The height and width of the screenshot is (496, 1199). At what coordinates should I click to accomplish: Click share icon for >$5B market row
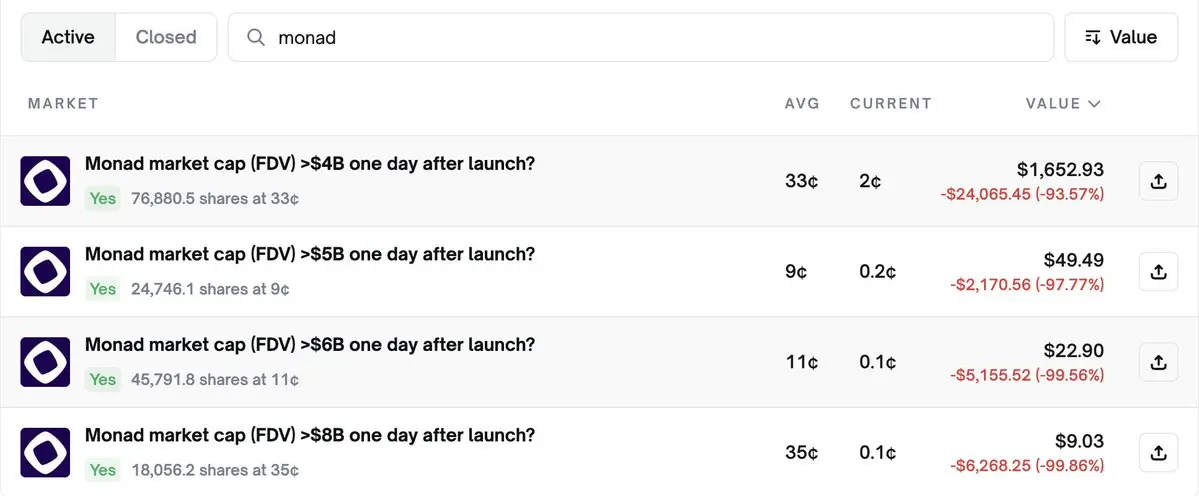click(1158, 272)
